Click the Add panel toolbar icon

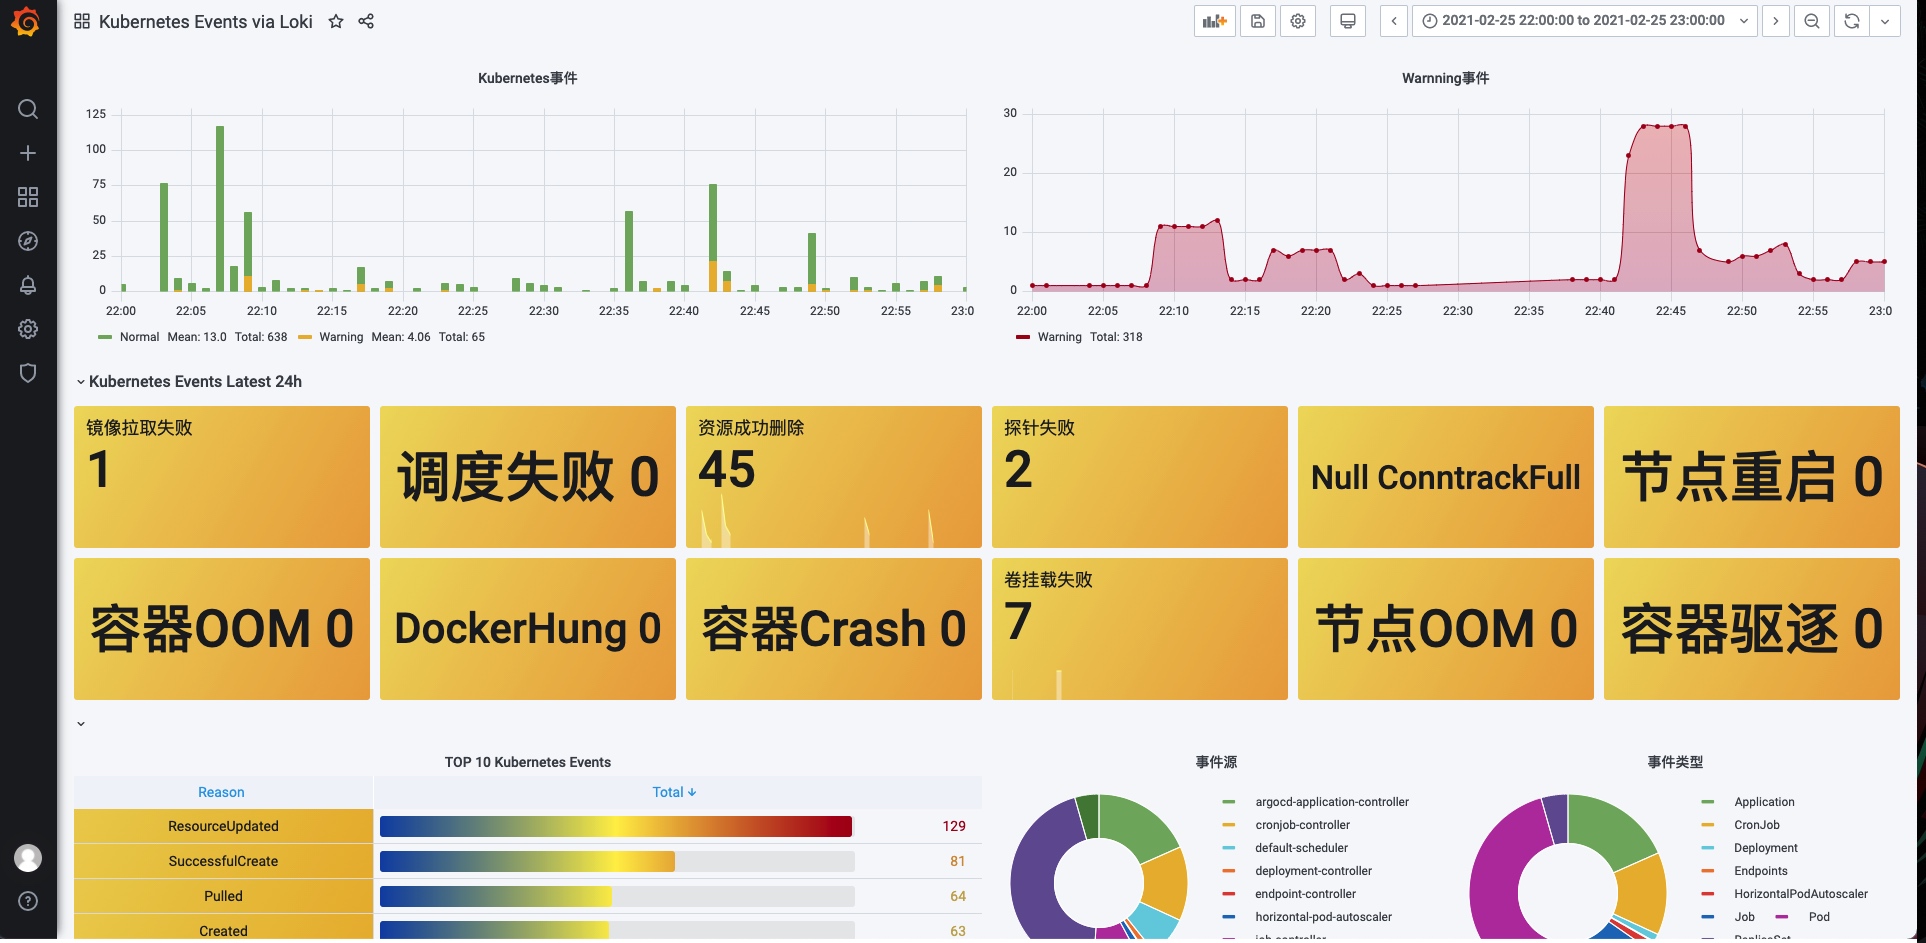pos(1215,21)
